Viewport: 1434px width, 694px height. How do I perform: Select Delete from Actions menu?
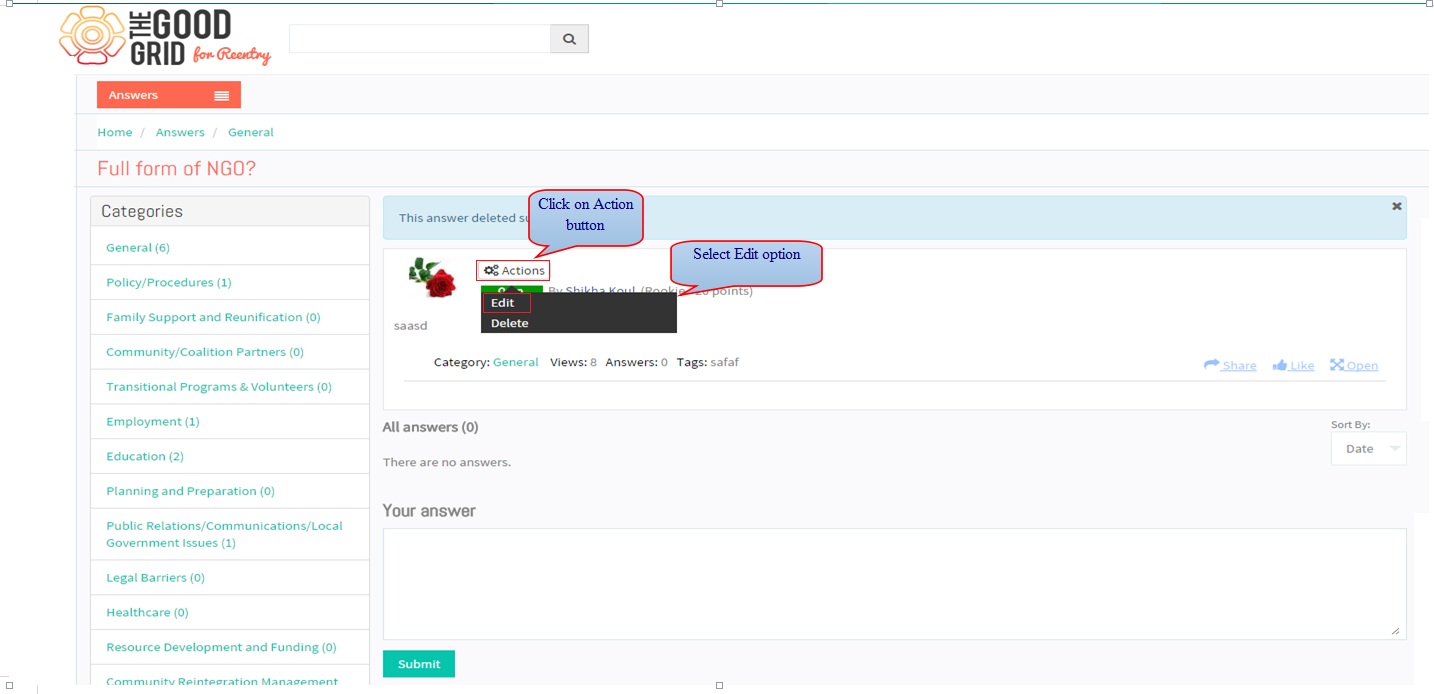coord(510,323)
